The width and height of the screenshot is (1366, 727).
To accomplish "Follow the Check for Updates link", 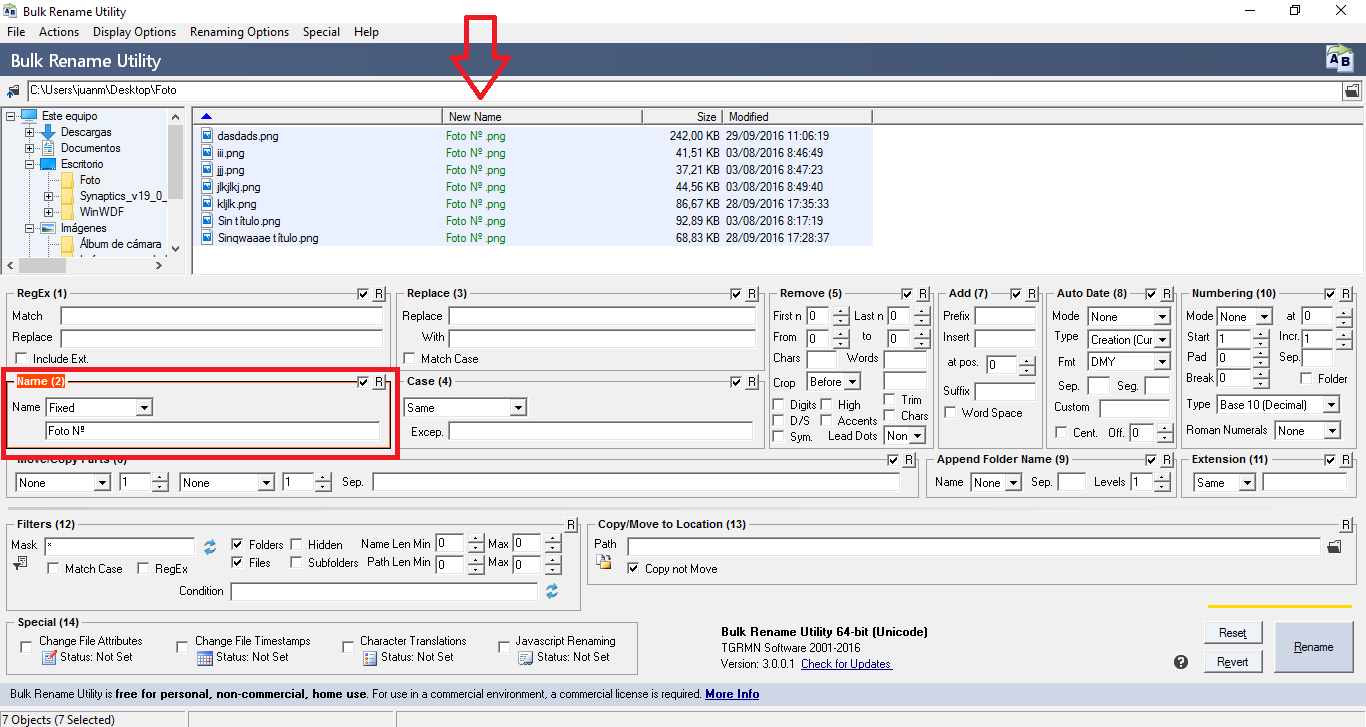I will (846, 664).
